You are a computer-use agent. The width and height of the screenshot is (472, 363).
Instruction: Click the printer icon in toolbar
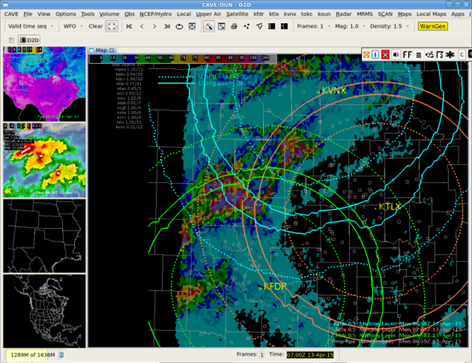[234, 26]
